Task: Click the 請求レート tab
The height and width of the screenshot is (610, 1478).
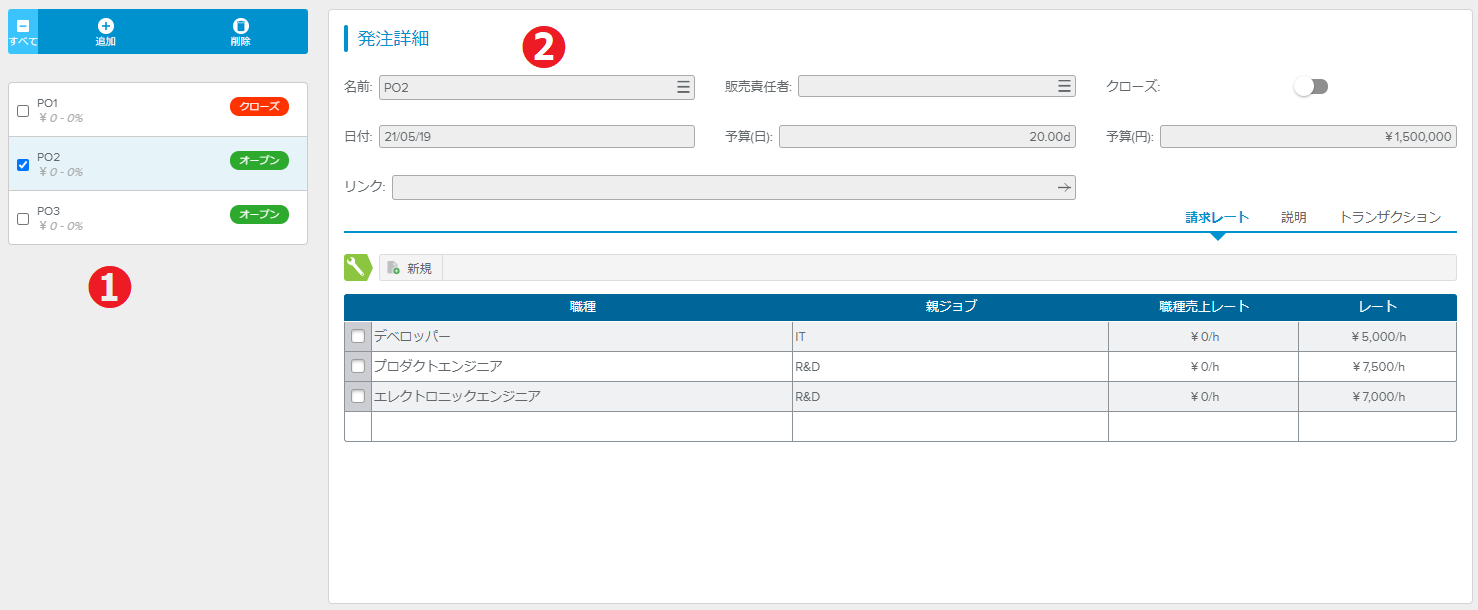Action: [1217, 217]
